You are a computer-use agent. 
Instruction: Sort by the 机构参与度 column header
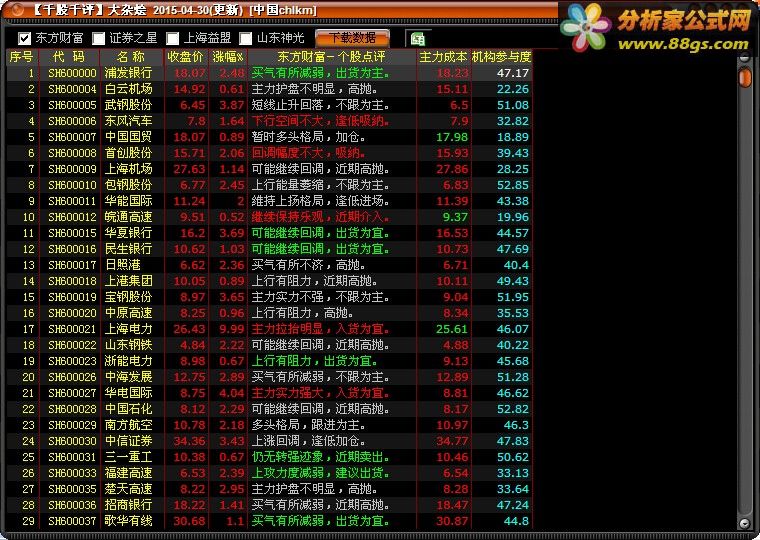click(x=502, y=57)
